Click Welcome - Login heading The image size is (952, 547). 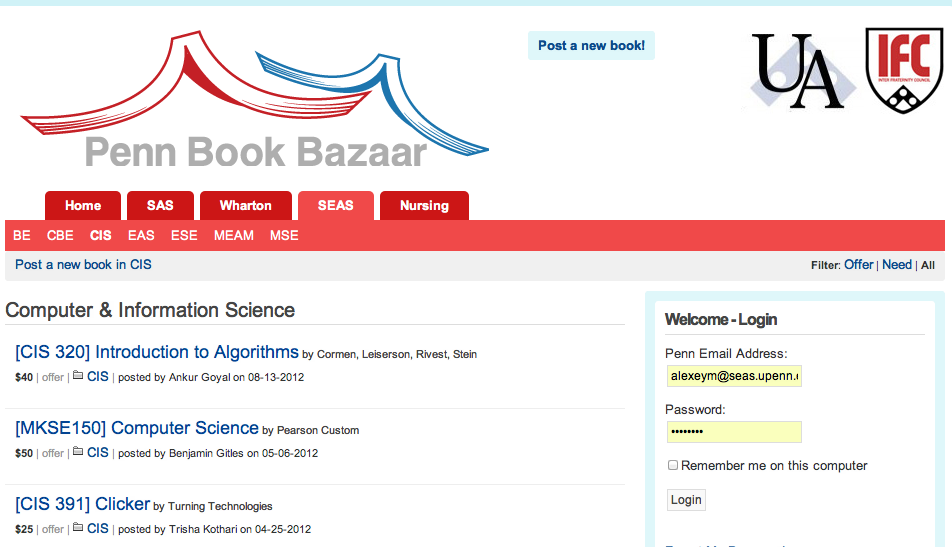pos(721,319)
